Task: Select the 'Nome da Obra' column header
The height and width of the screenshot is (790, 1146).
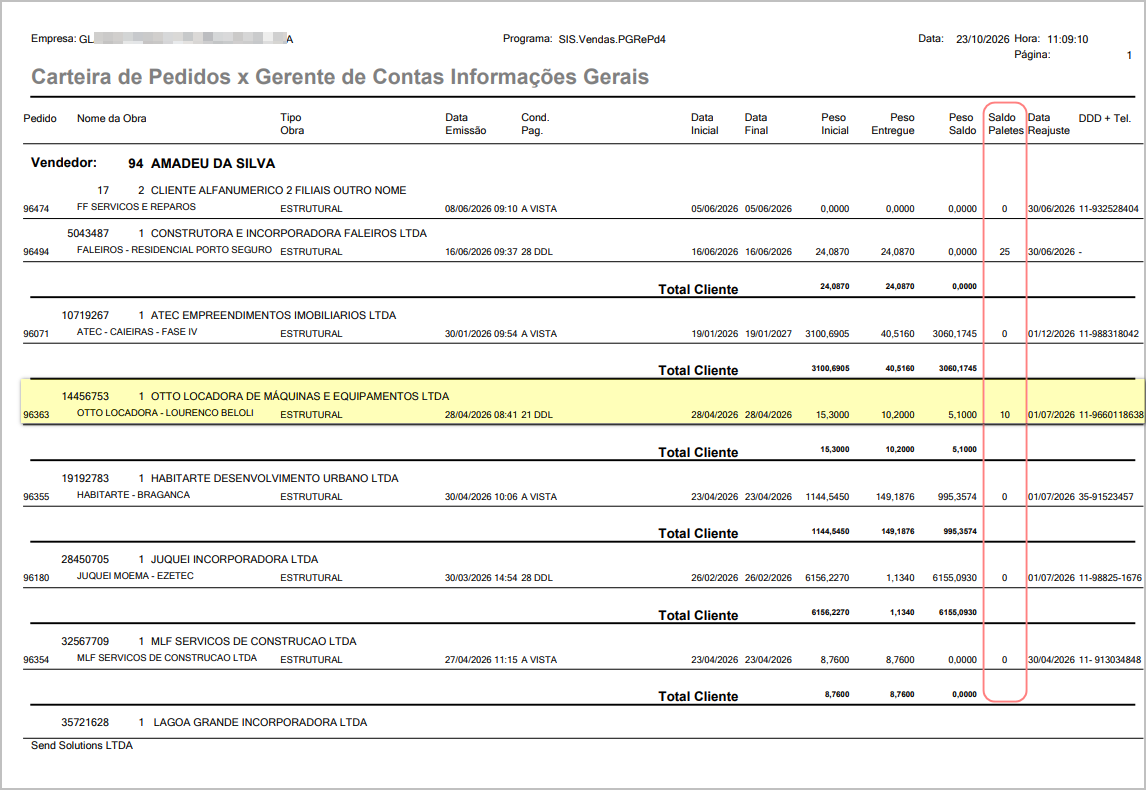Action: [x=111, y=118]
